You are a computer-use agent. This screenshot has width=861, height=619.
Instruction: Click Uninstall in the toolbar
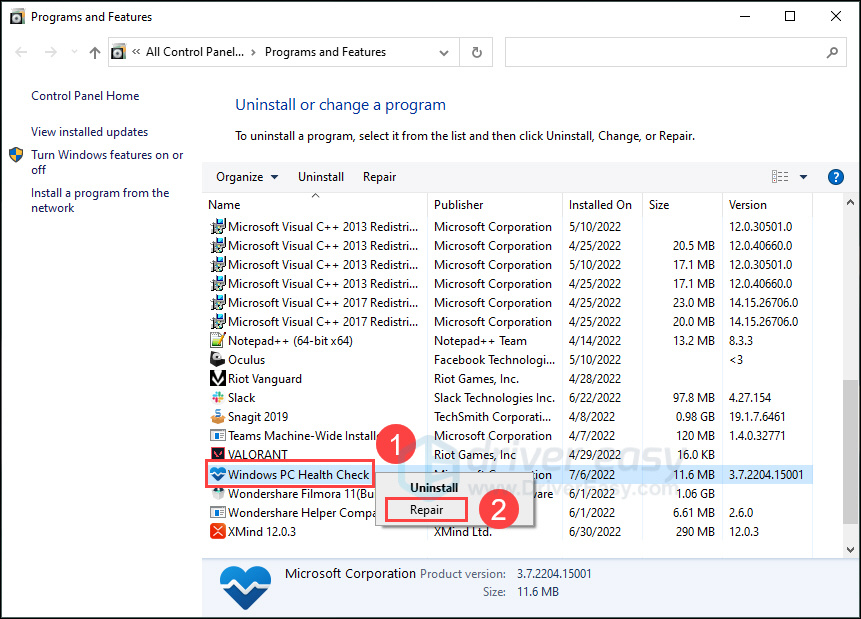[x=321, y=177]
